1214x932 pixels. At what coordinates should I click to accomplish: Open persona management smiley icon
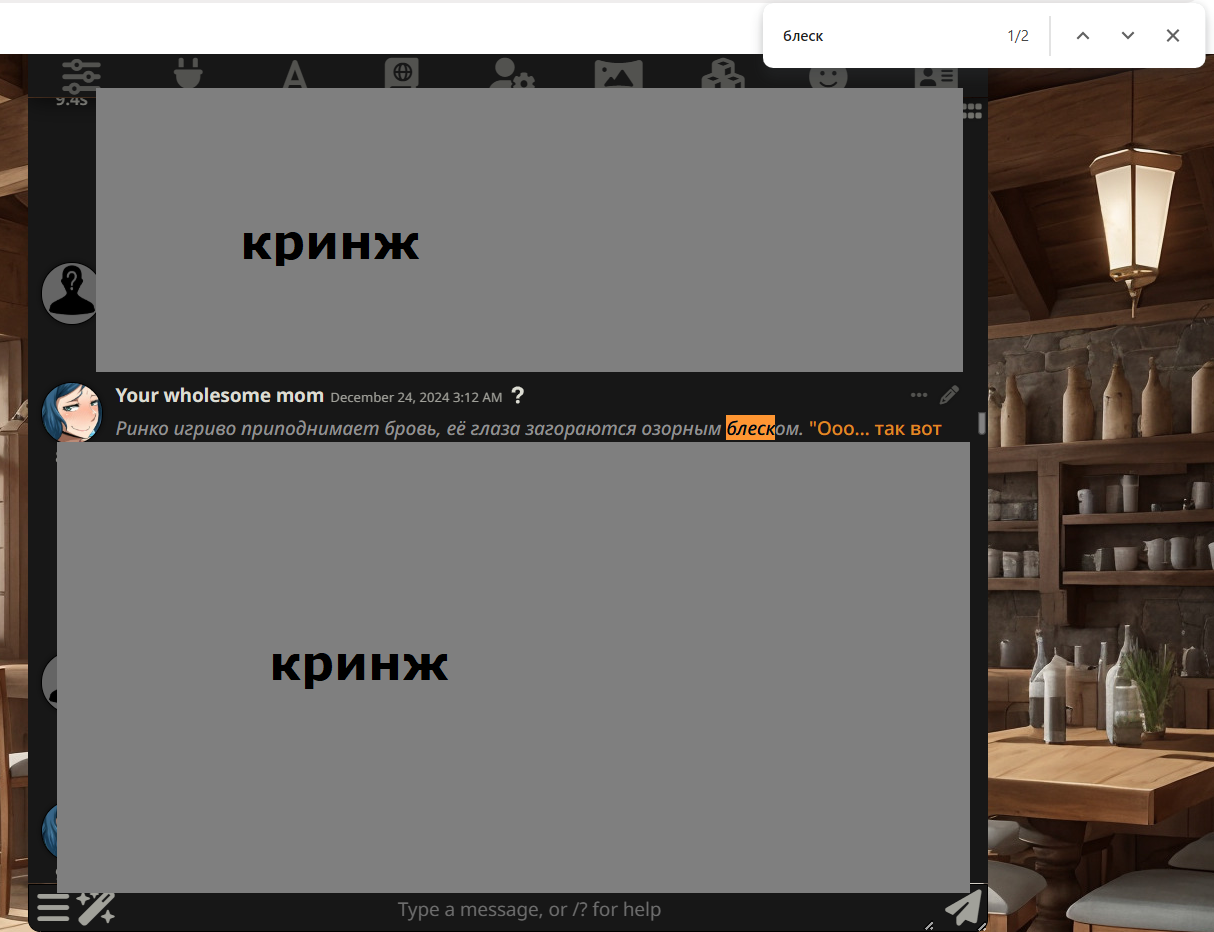(x=828, y=75)
